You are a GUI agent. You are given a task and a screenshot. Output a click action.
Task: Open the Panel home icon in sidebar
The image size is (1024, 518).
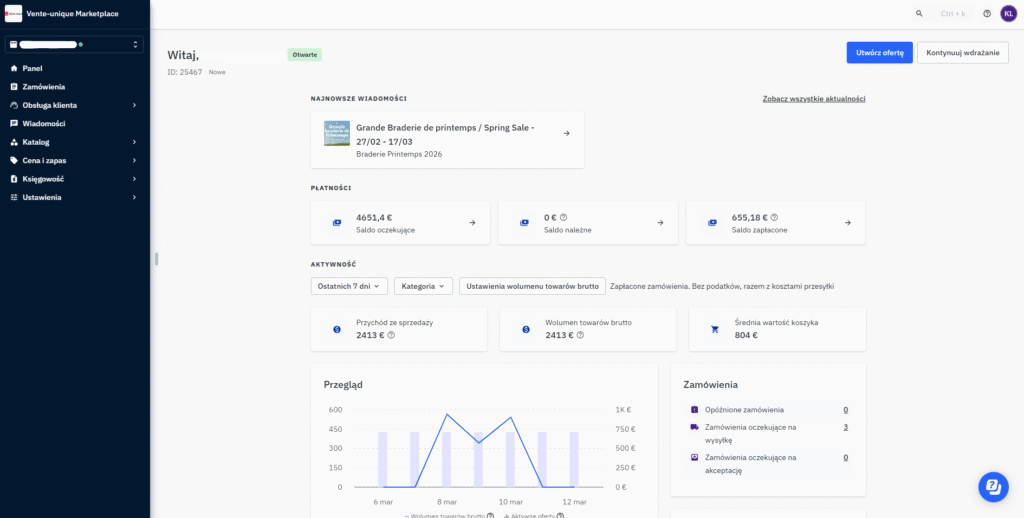pos(14,68)
